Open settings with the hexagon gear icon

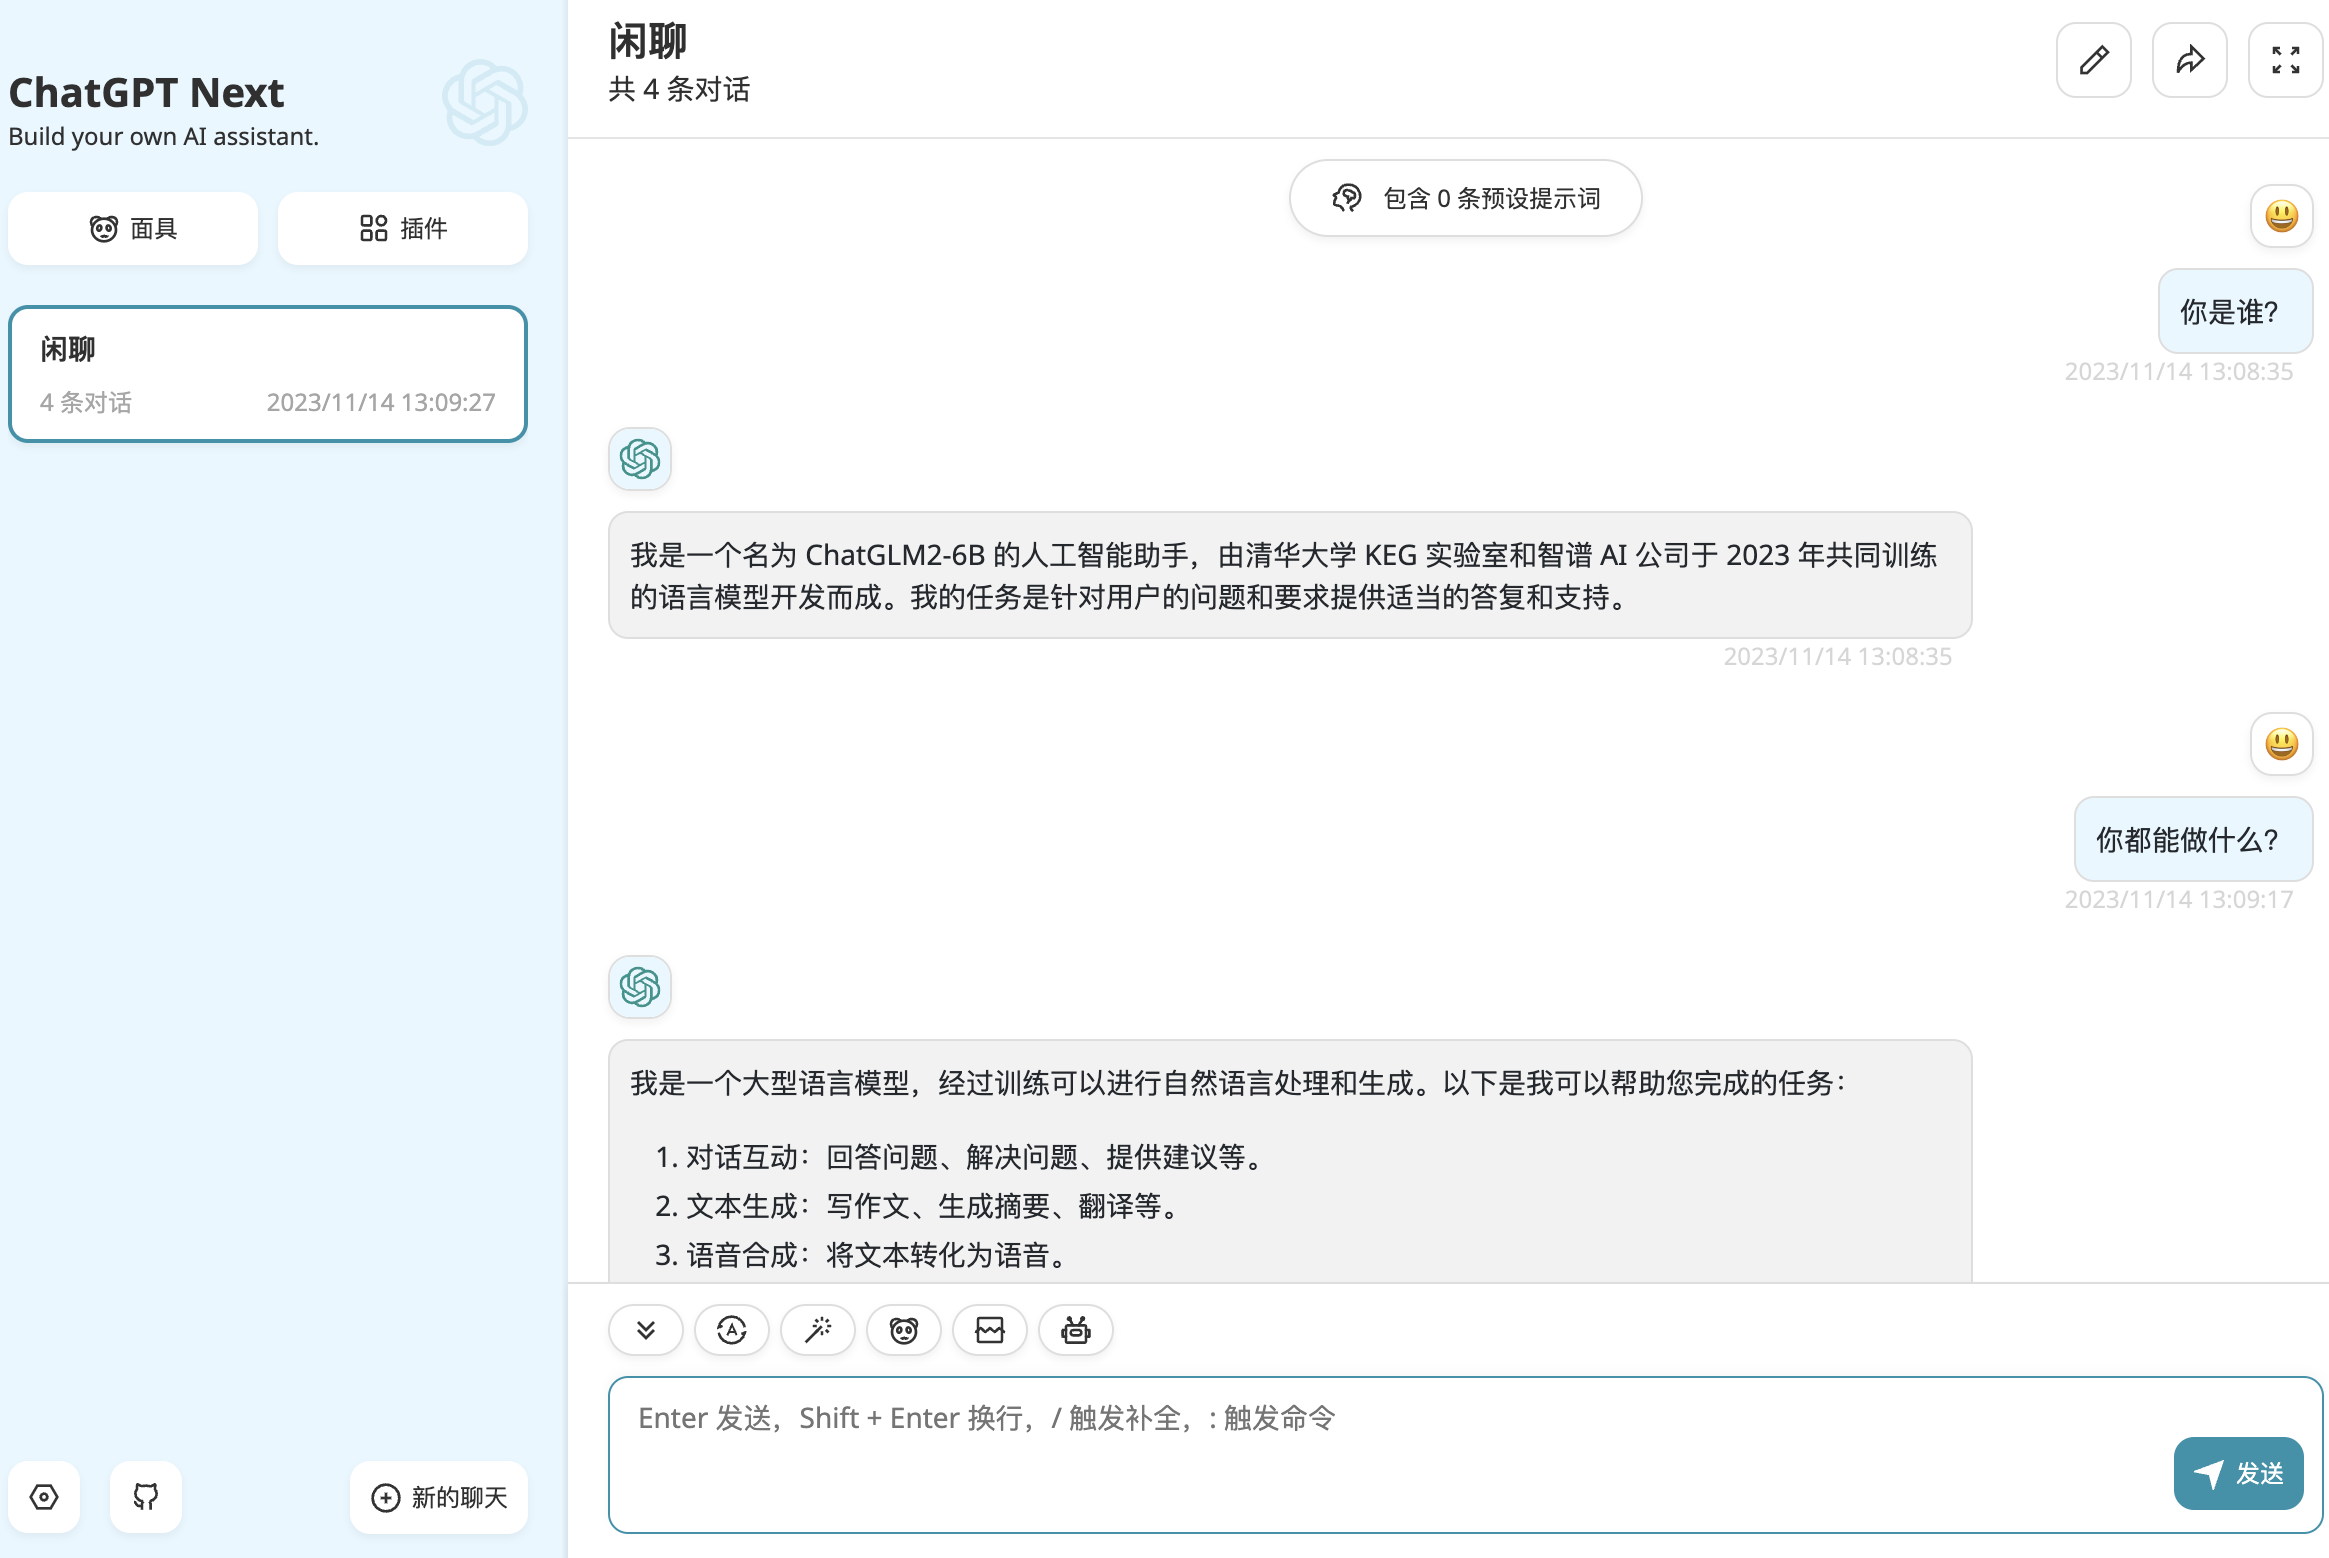coord(44,1497)
